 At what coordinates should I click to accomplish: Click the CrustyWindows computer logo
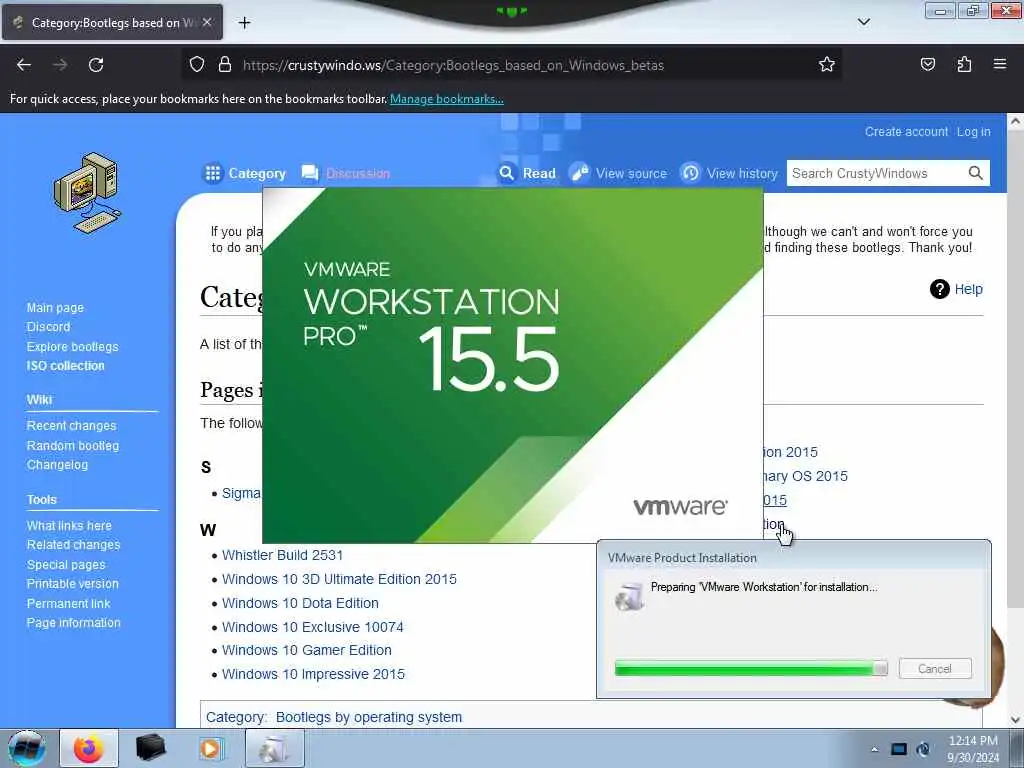coord(88,193)
